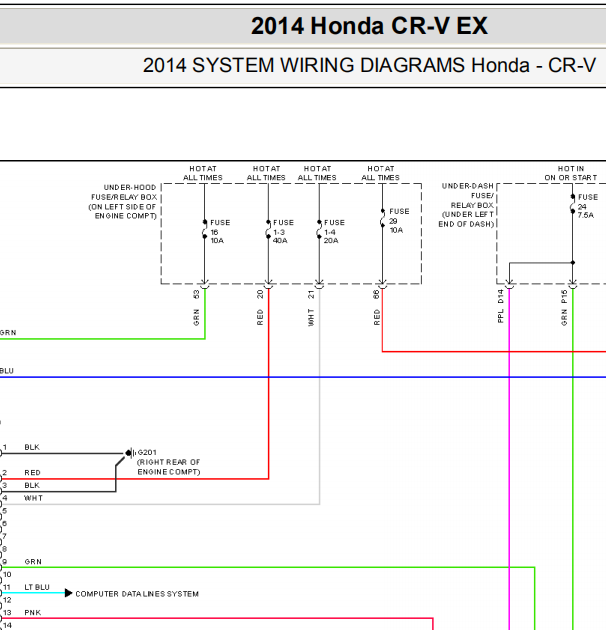Select "HOT AT ALL TIMES" above Fuse 16
The image size is (606, 630).
(x=203, y=173)
